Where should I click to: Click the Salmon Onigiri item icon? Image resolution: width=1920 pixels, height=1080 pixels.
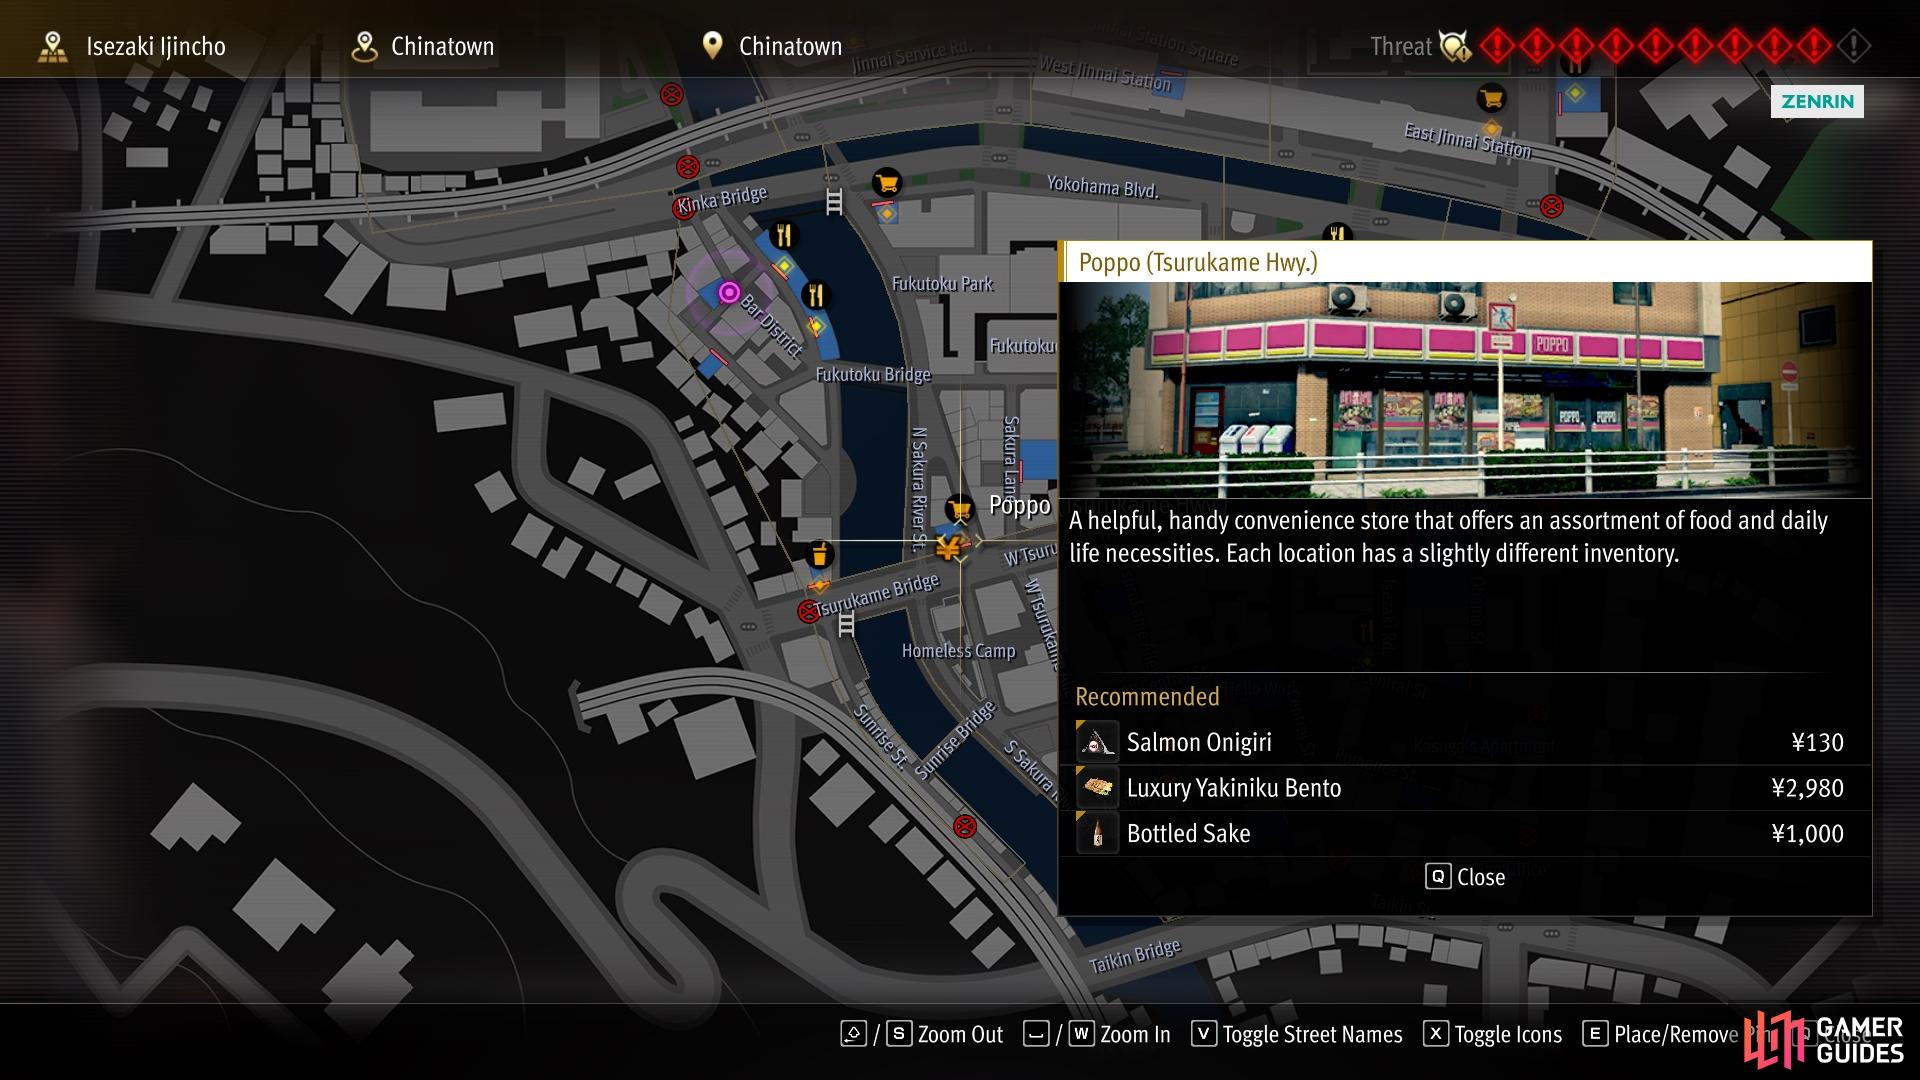click(x=1097, y=742)
